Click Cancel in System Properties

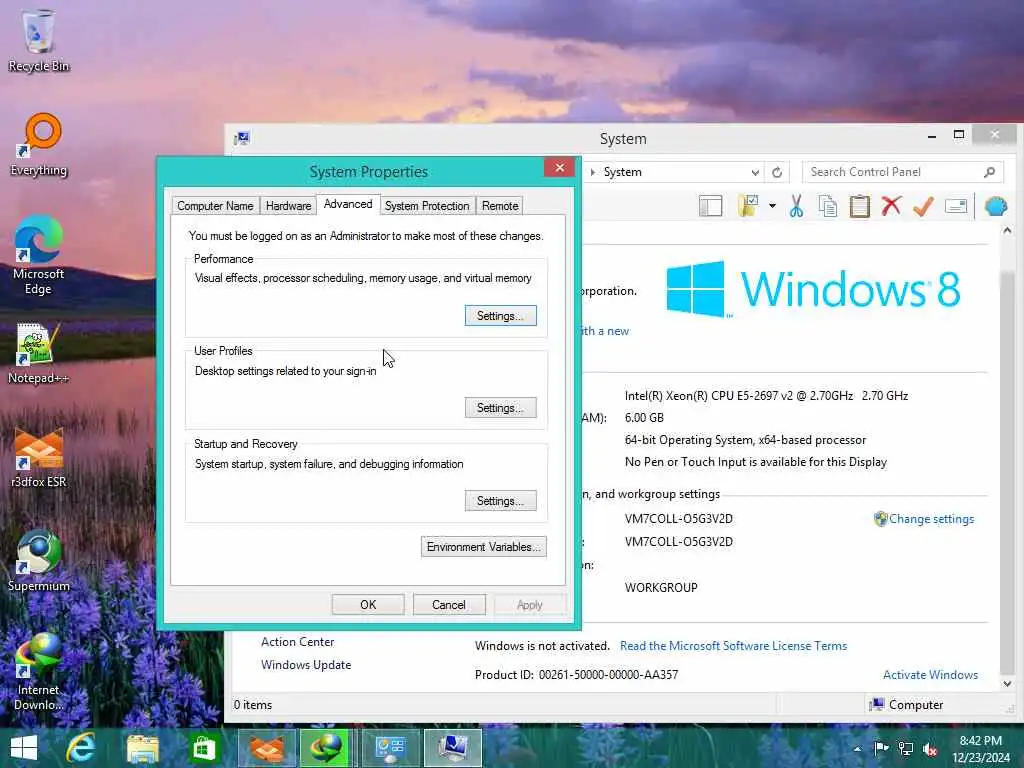449,605
